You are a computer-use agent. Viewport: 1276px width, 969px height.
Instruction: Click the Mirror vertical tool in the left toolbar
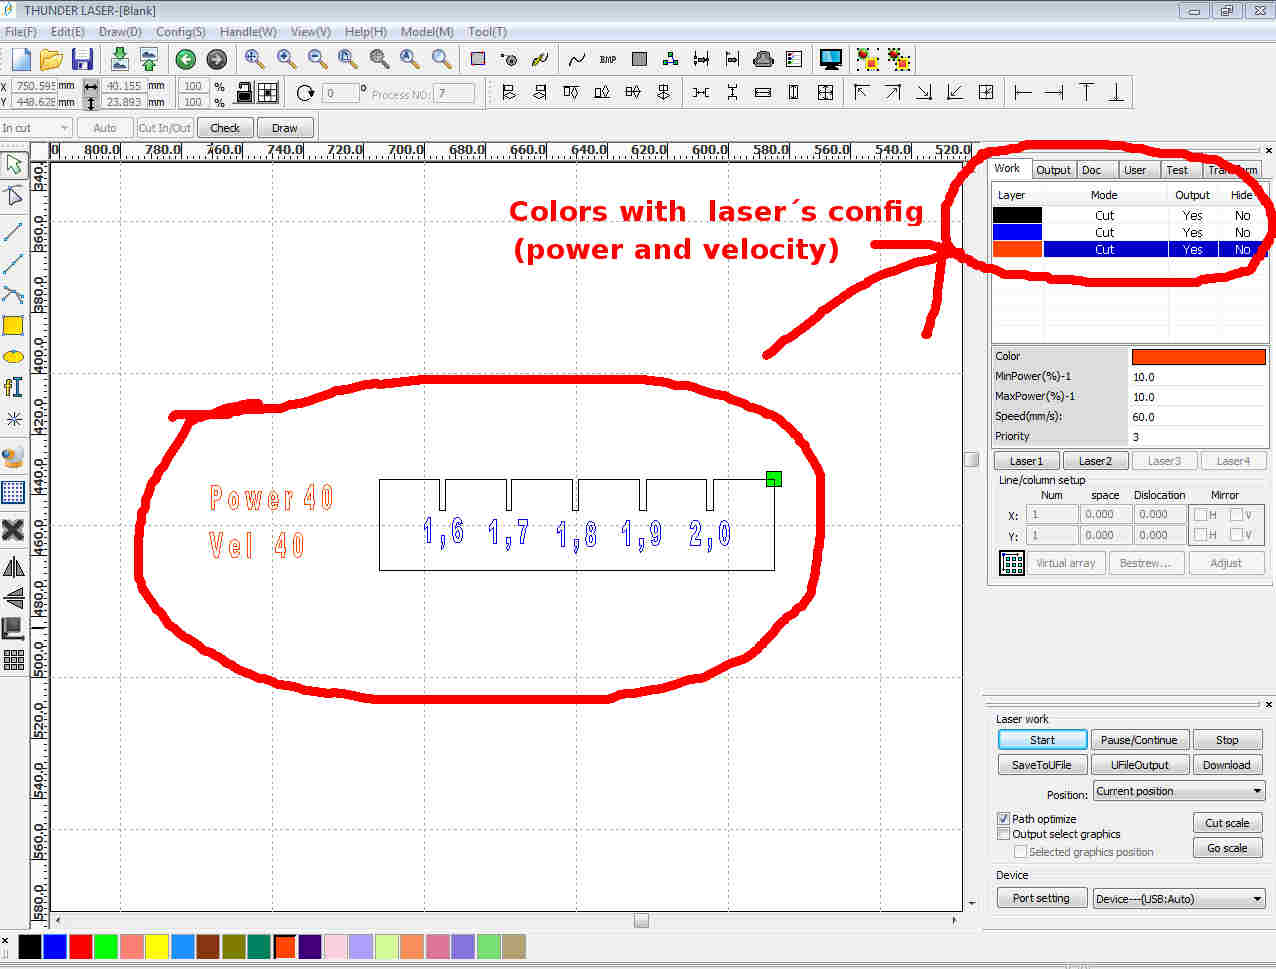click(13, 598)
